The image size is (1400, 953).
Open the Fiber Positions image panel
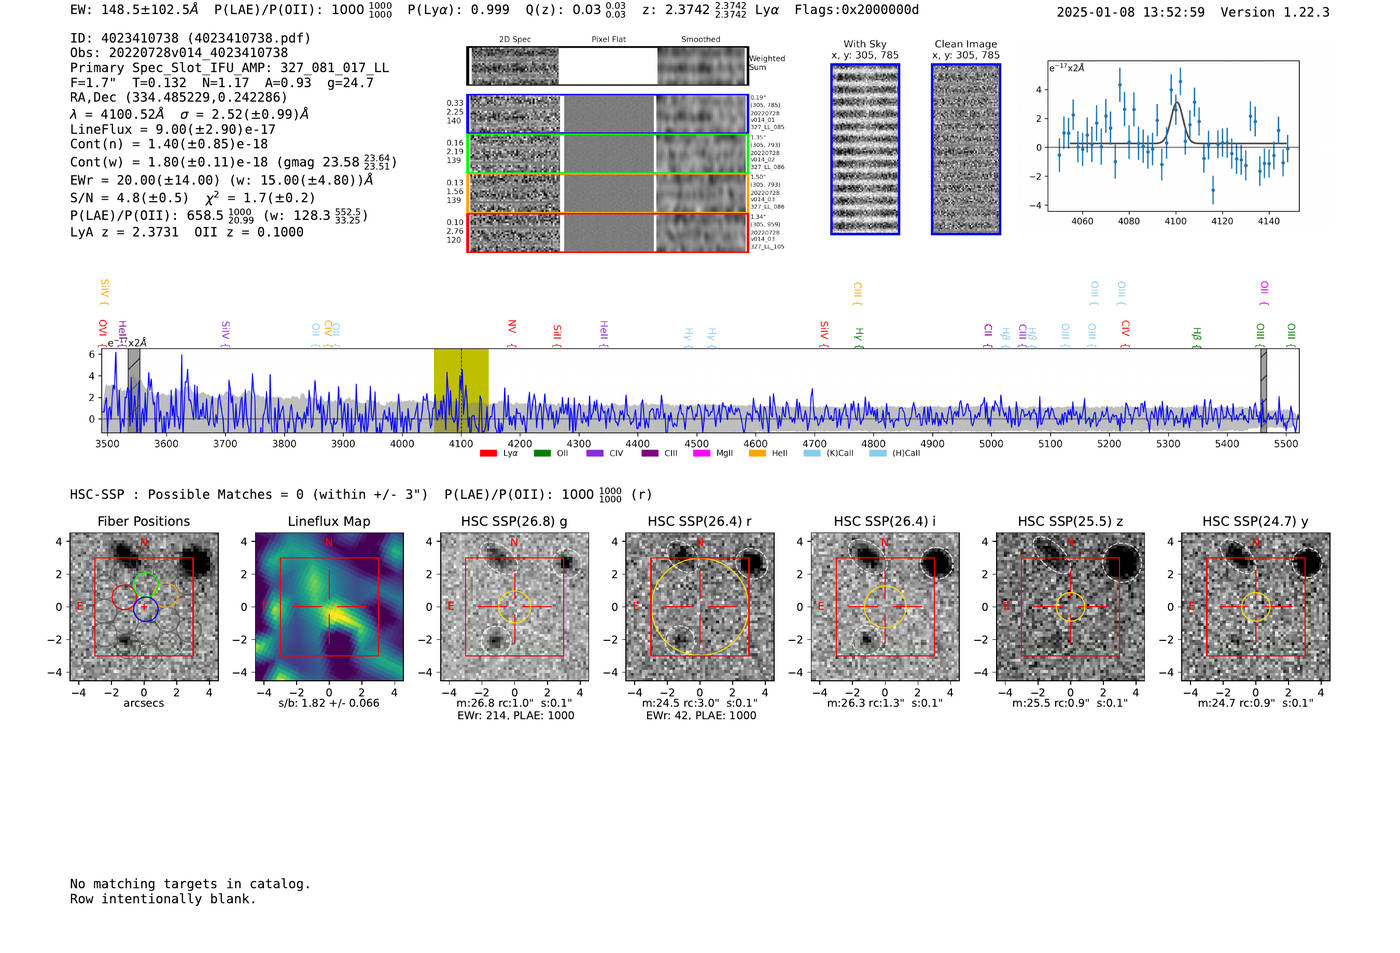pos(144,607)
